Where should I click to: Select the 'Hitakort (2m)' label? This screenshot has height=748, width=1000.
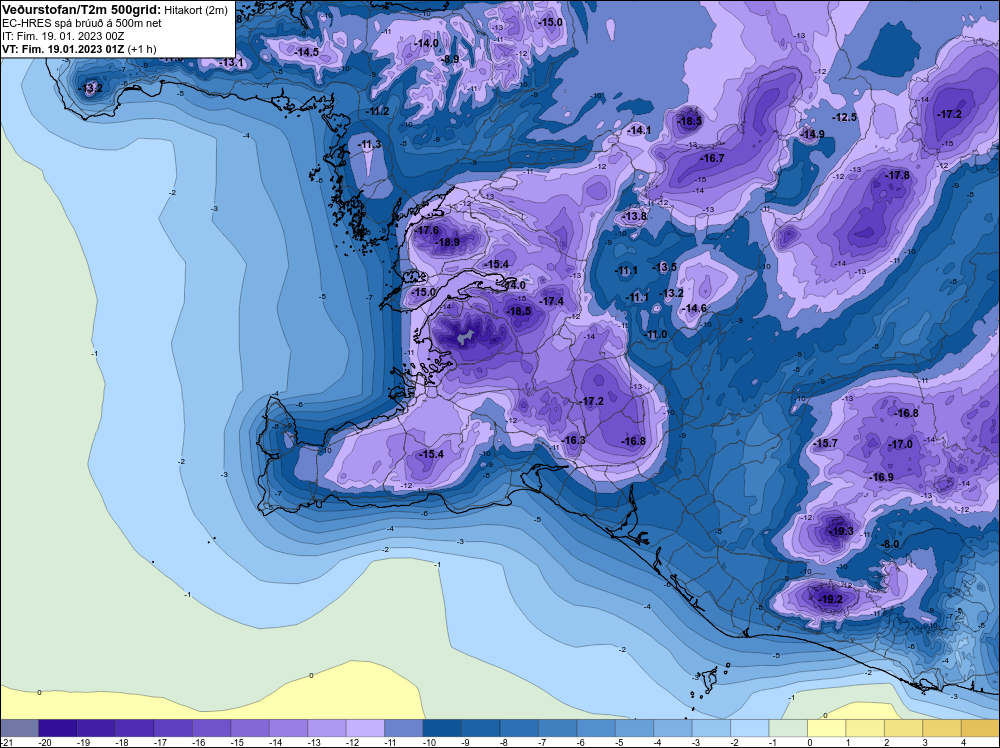pos(196,10)
